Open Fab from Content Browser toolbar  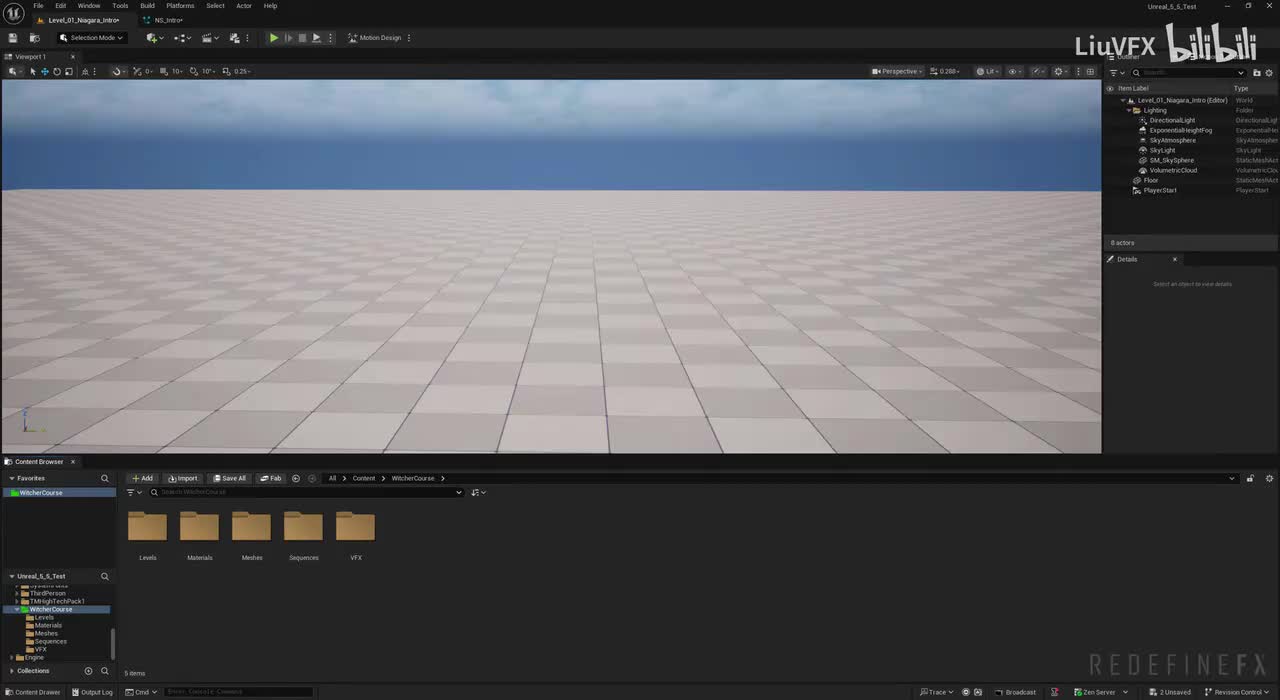tap(271, 478)
